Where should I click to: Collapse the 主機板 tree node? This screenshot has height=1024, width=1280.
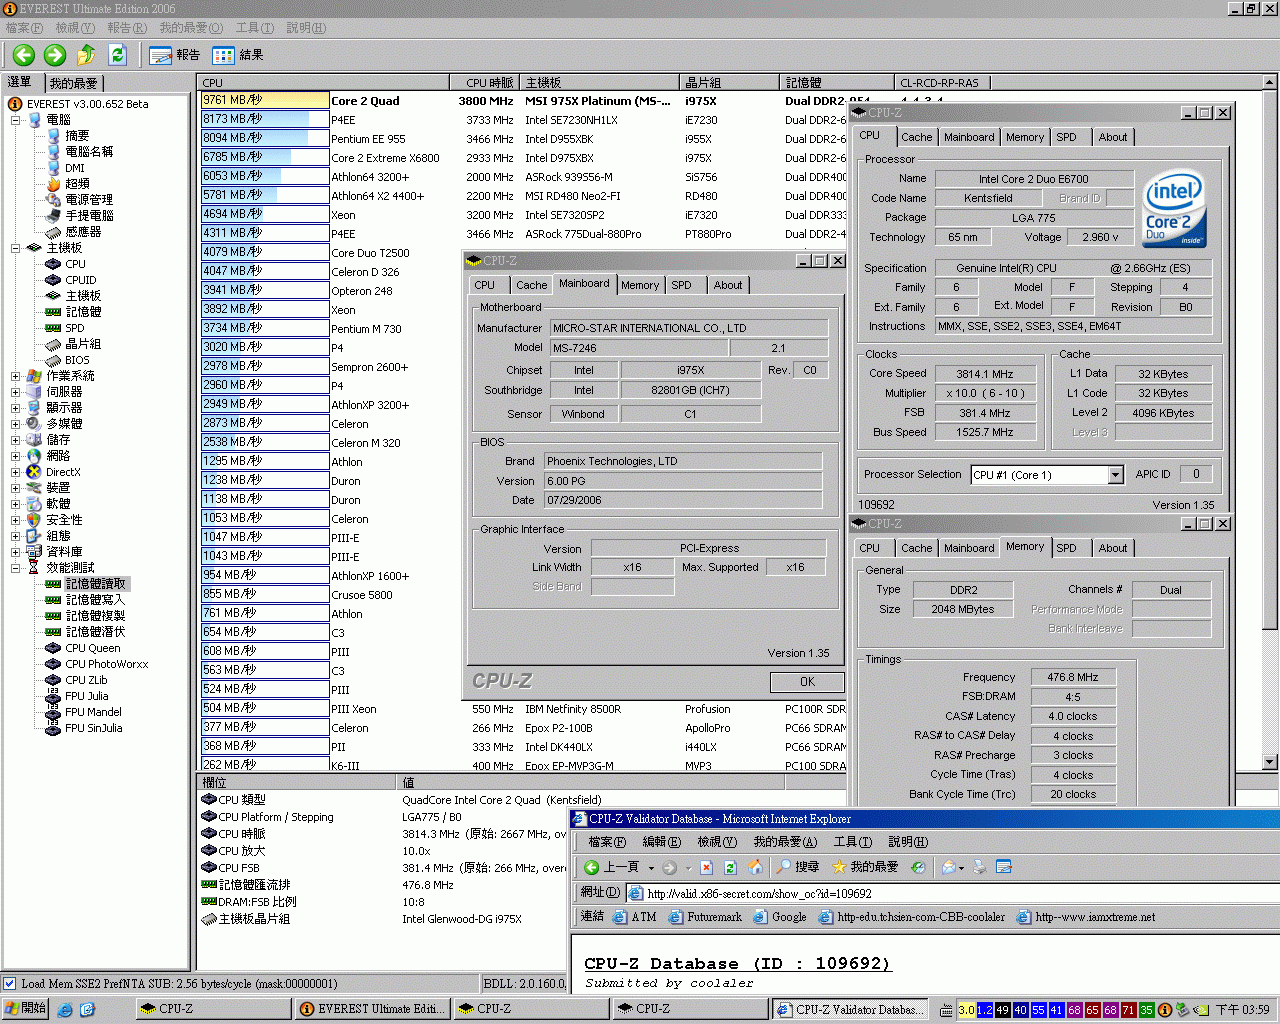16,248
